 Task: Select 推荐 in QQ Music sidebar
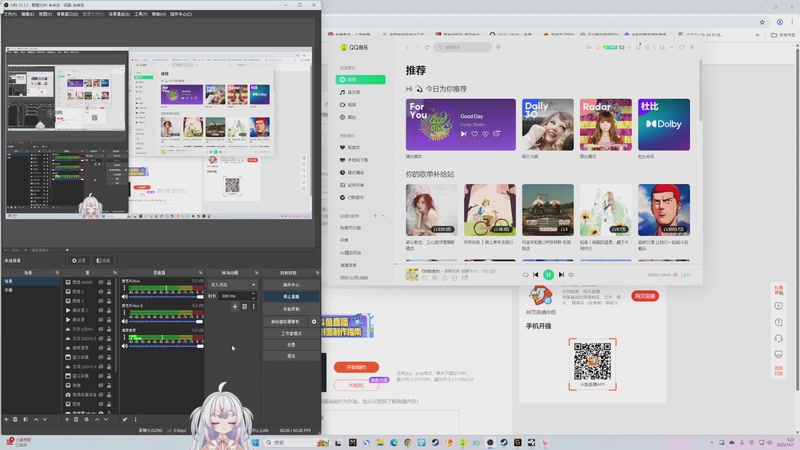tap(361, 80)
